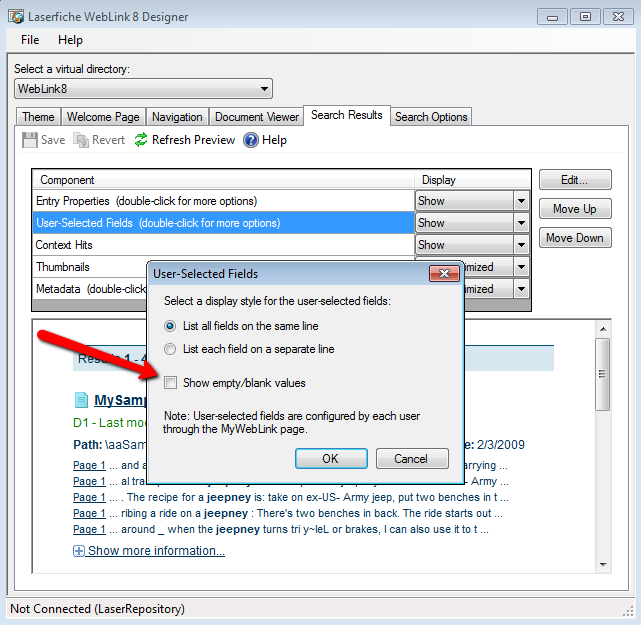This screenshot has height=625, width=641.
Task: Click preview scrollbar up arrow
Action: pyautogui.click(x=603, y=329)
